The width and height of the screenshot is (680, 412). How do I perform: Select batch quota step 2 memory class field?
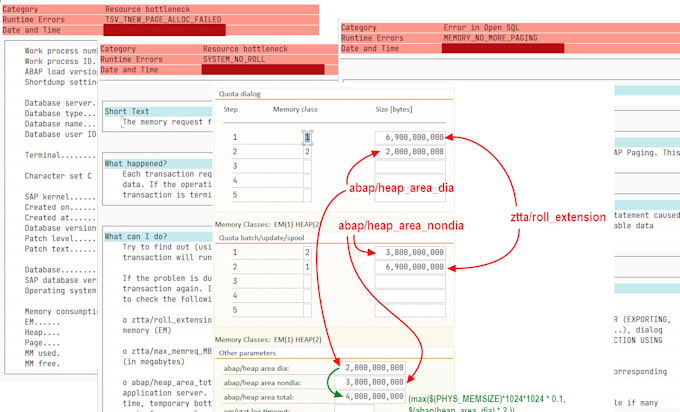click(307, 267)
